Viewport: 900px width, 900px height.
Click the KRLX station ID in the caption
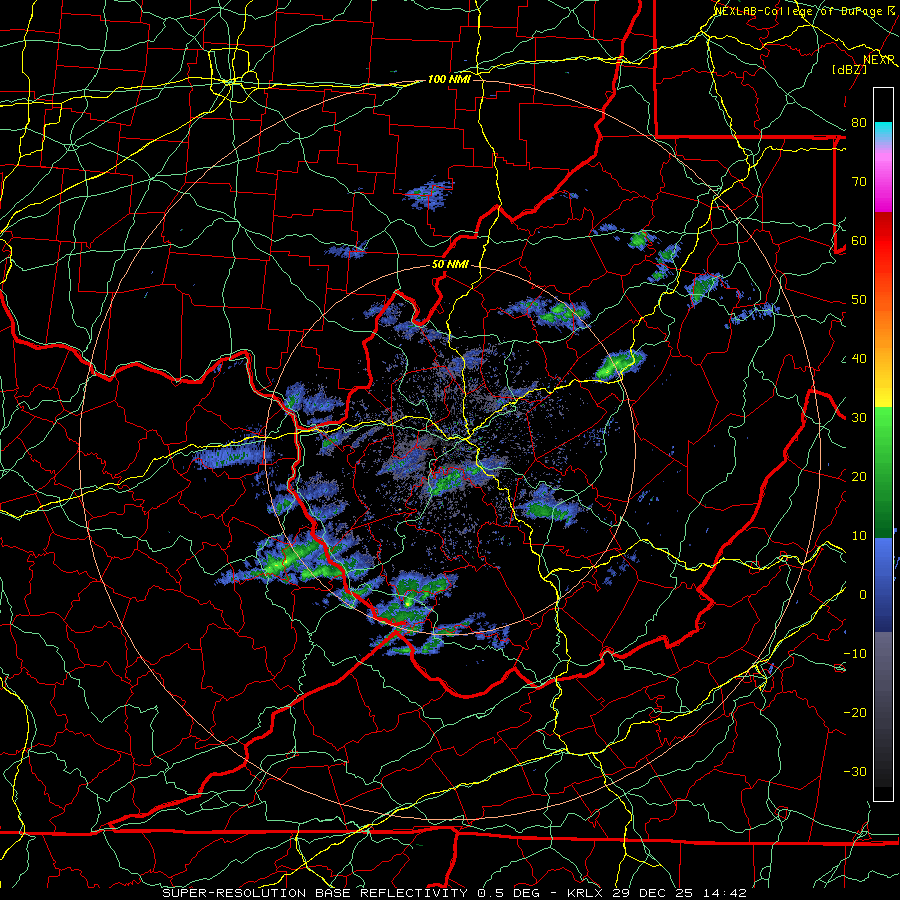(584, 893)
